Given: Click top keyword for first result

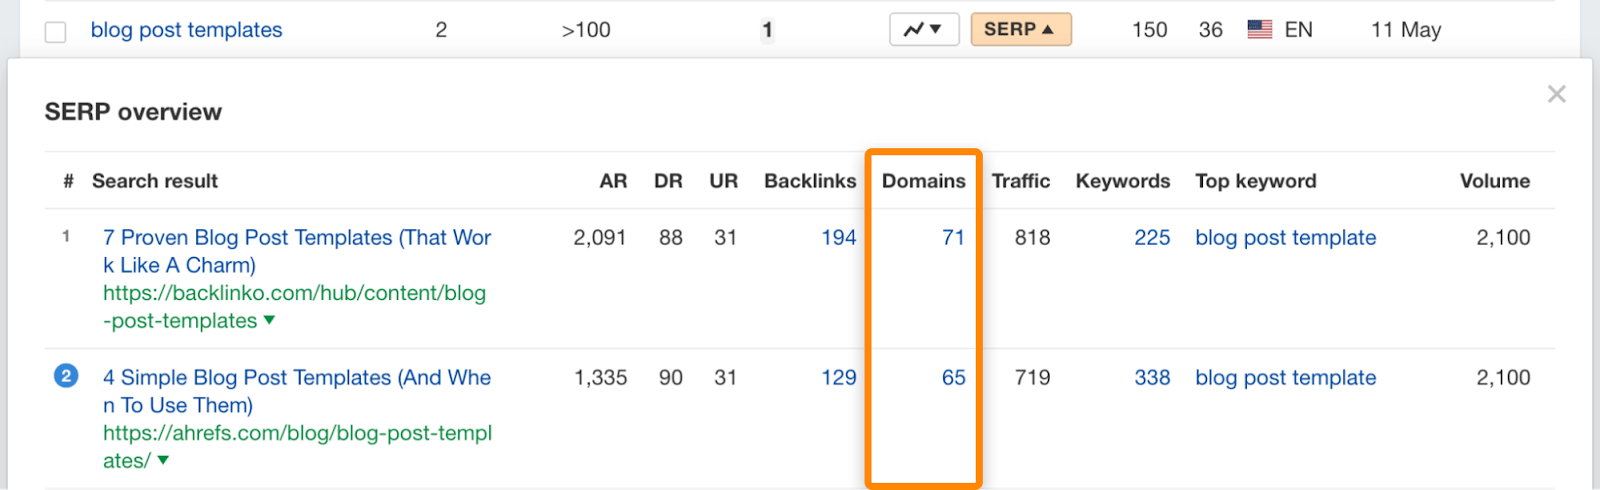Looking at the screenshot, I should [1285, 238].
